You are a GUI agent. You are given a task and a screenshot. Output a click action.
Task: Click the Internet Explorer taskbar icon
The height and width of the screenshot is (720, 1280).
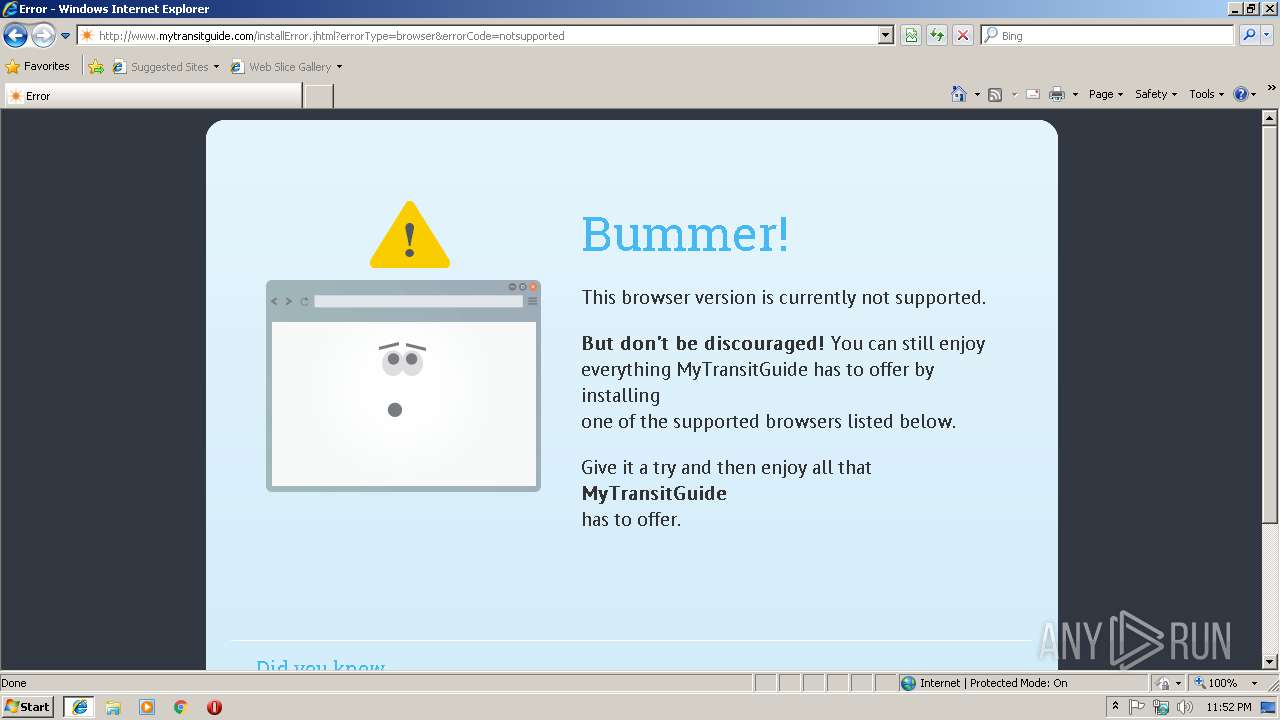tap(79, 707)
